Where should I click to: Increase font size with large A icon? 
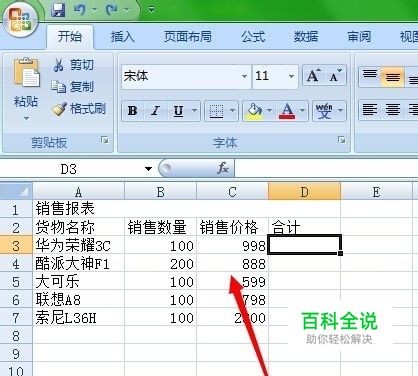(314, 76)
